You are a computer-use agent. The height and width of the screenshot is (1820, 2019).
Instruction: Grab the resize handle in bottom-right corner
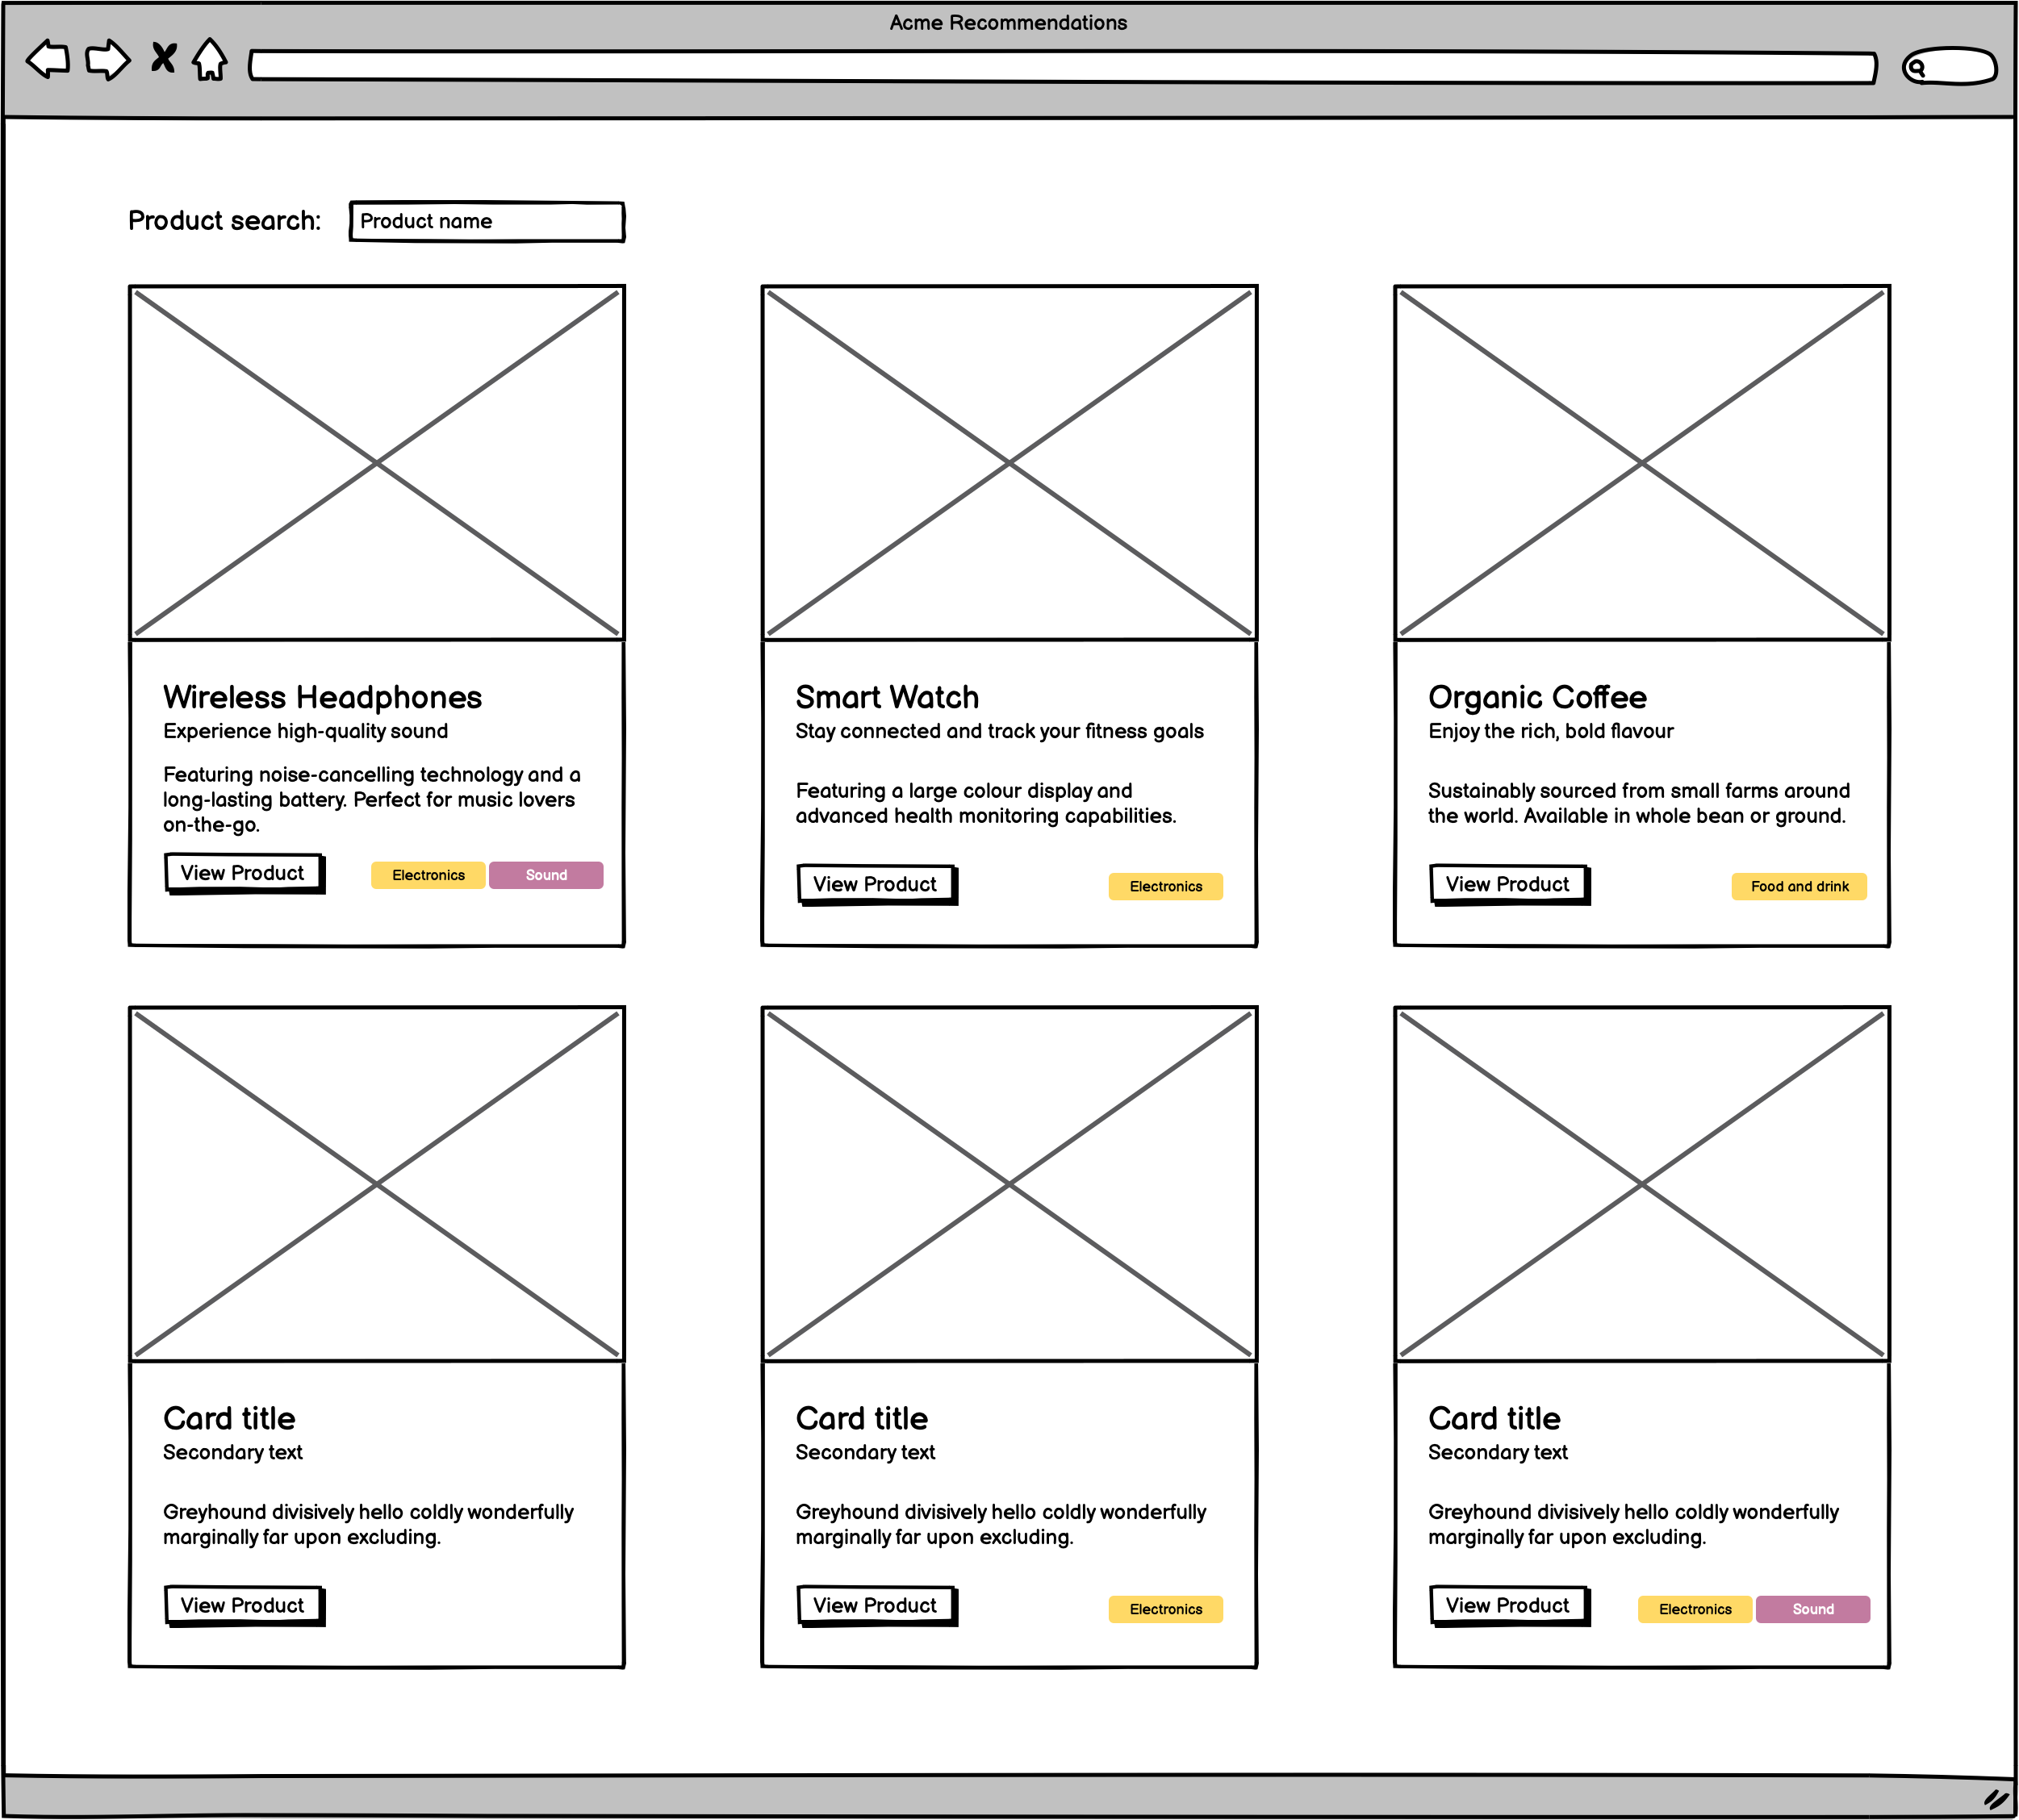click(1996, 1798)
